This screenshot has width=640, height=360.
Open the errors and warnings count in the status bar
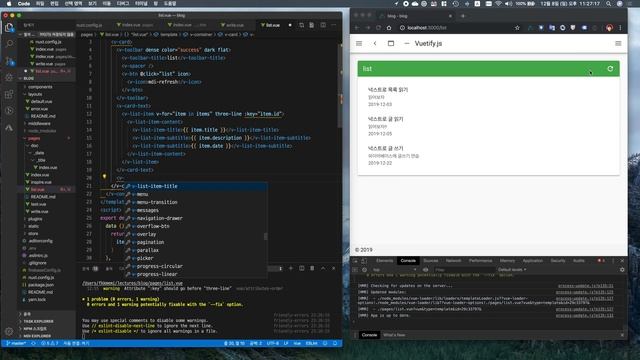pyautogui.click(x=50, y=343)
